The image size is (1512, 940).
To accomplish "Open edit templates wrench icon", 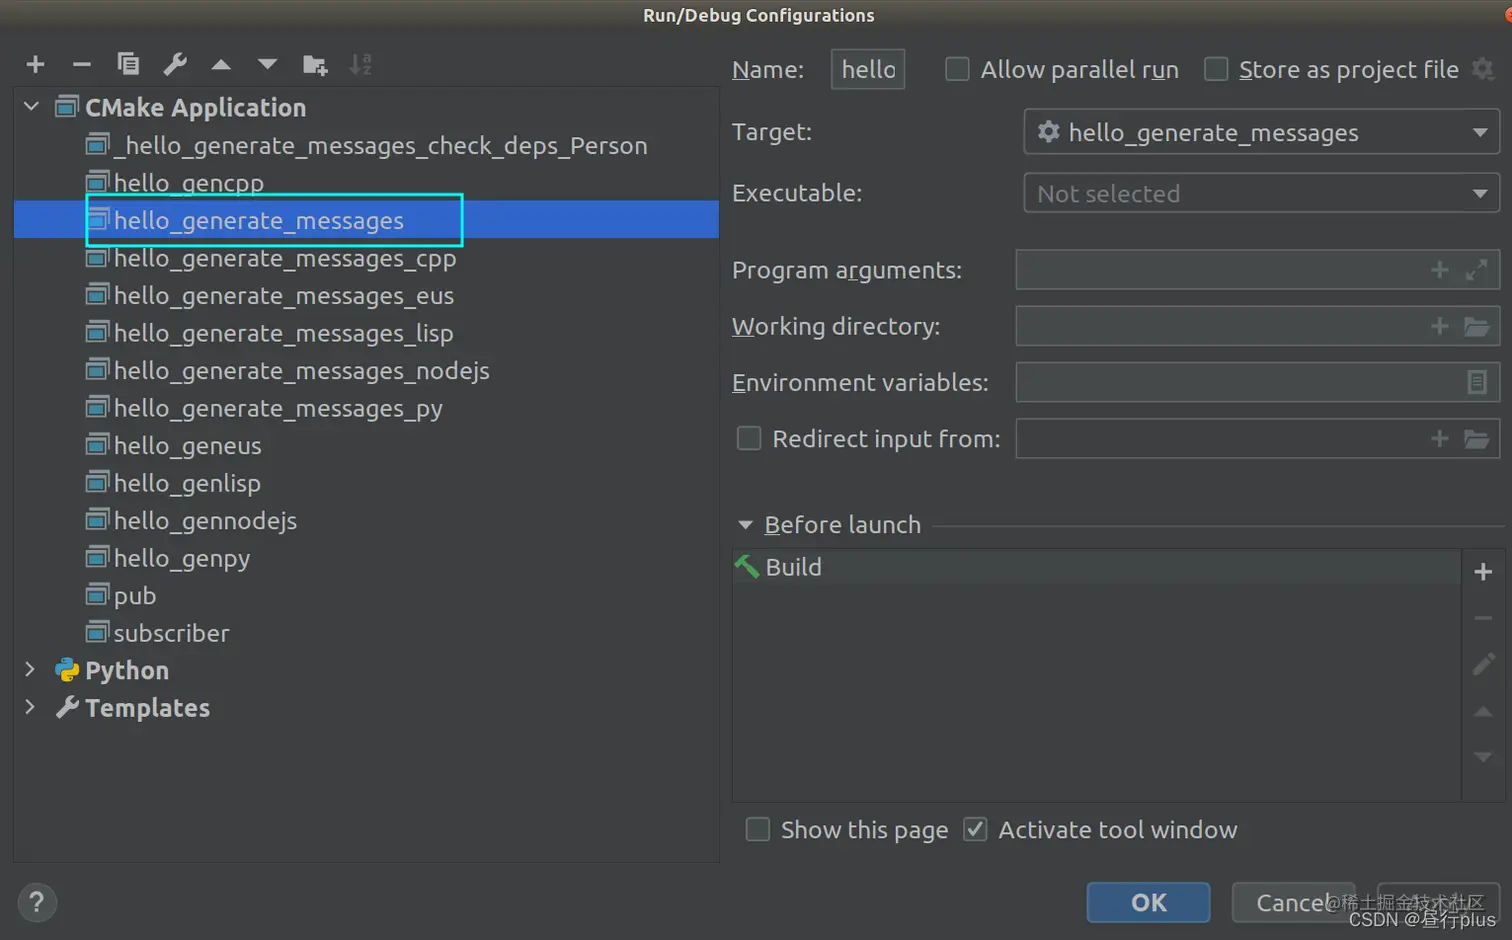I will tap(175, 65).
